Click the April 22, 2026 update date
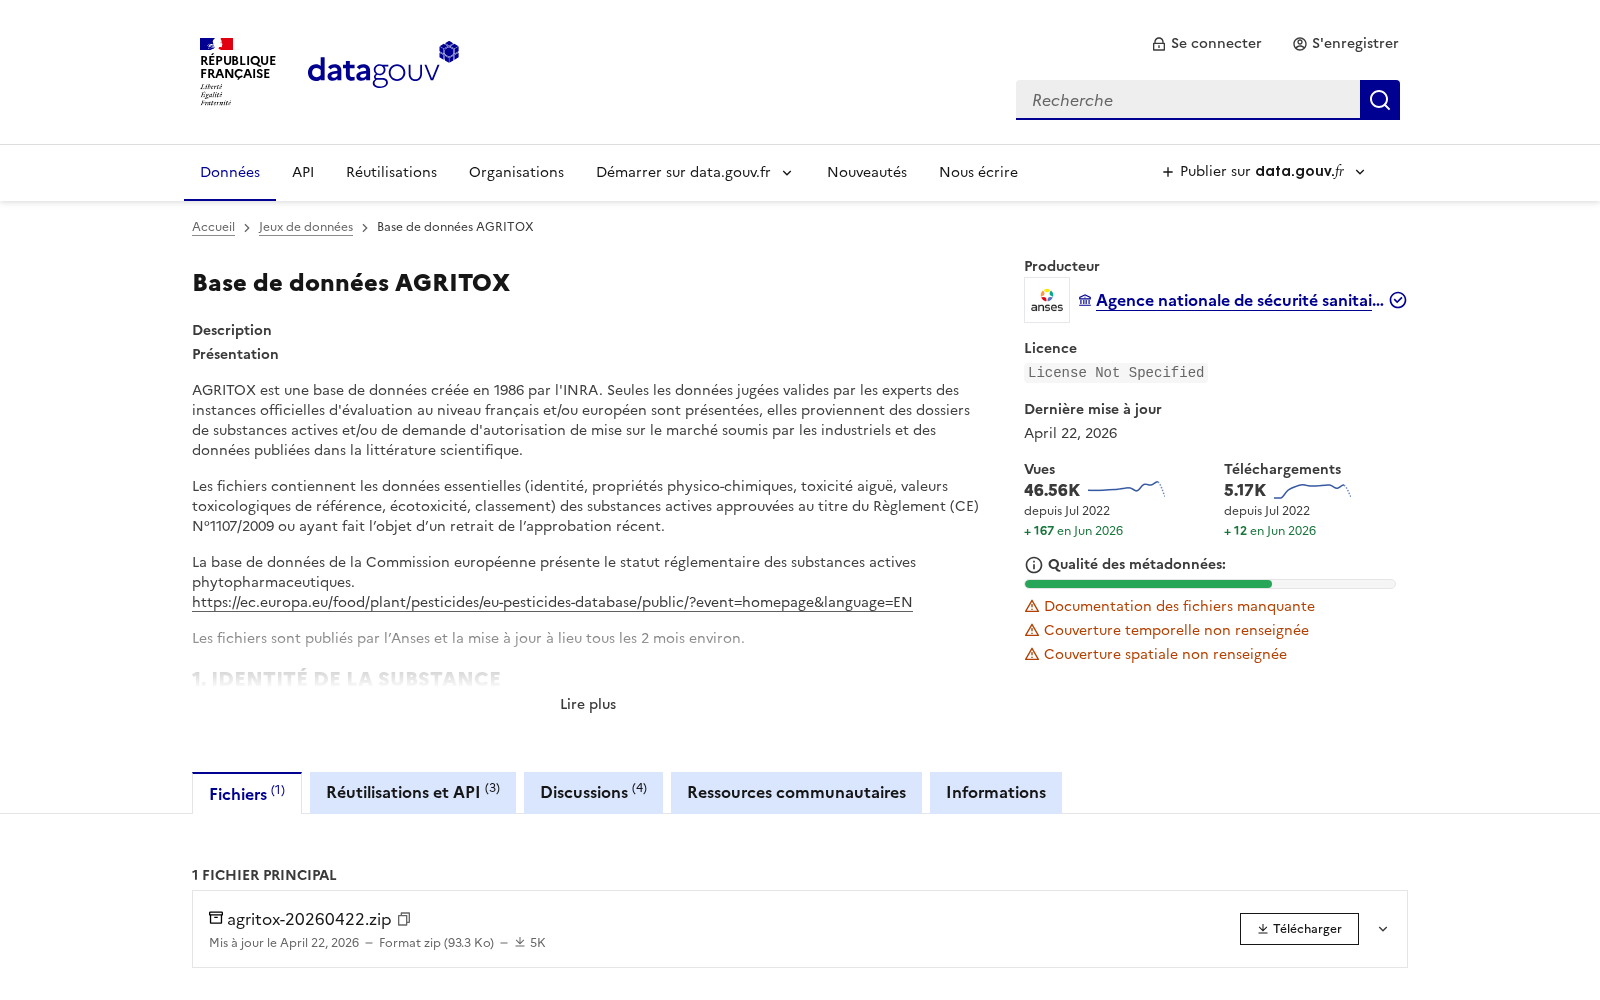 1070,433
